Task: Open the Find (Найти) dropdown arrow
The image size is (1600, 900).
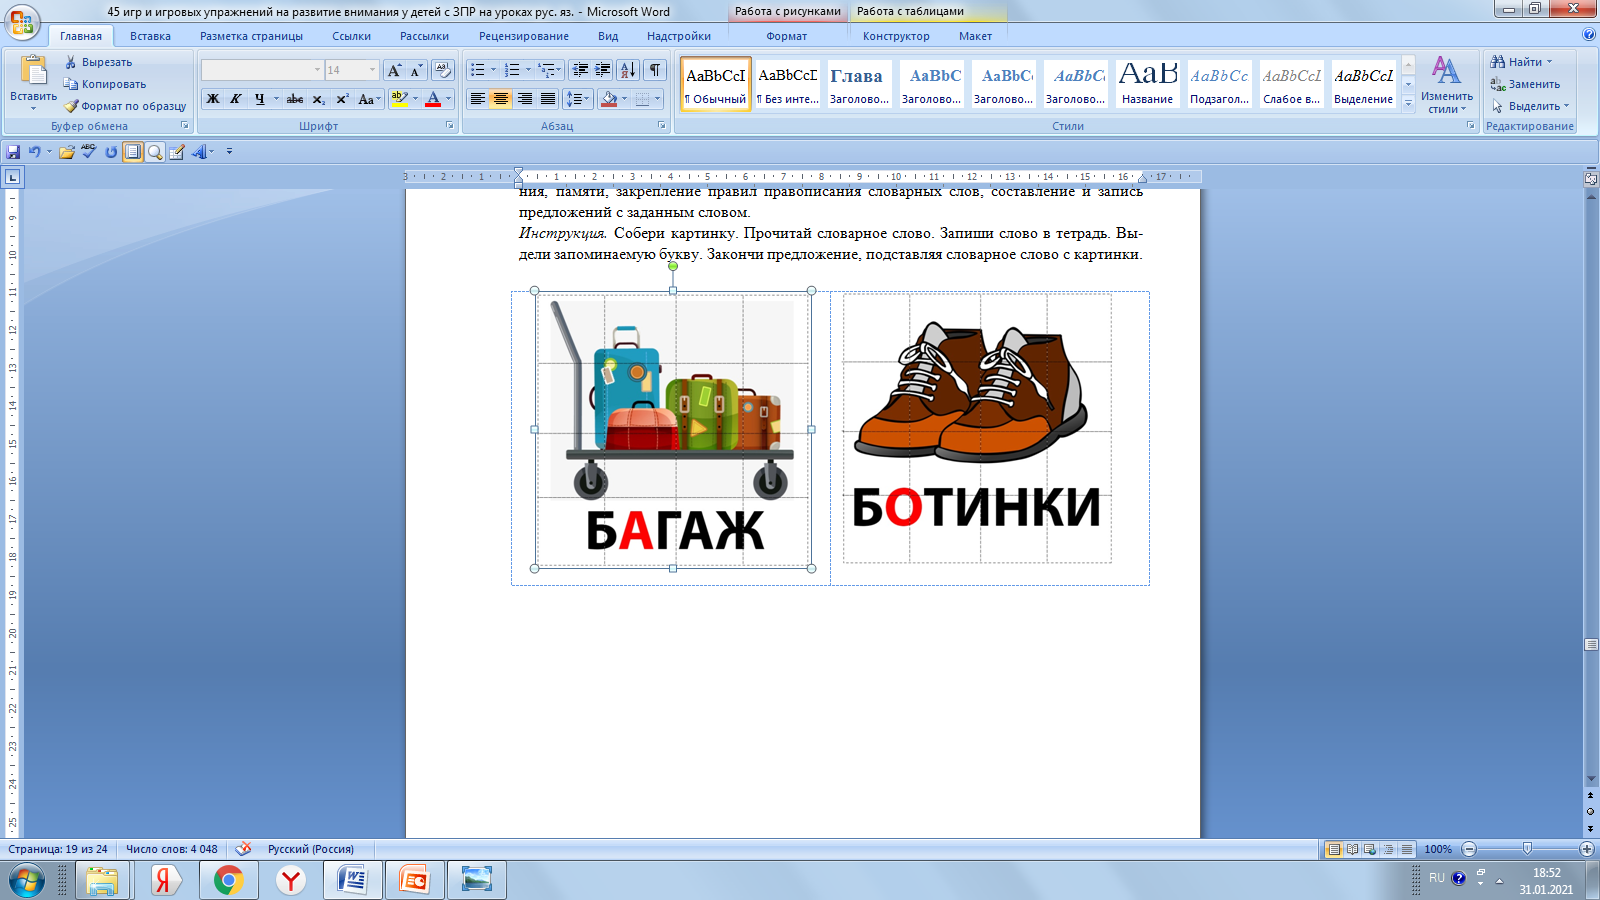Action: [1550, 62]
